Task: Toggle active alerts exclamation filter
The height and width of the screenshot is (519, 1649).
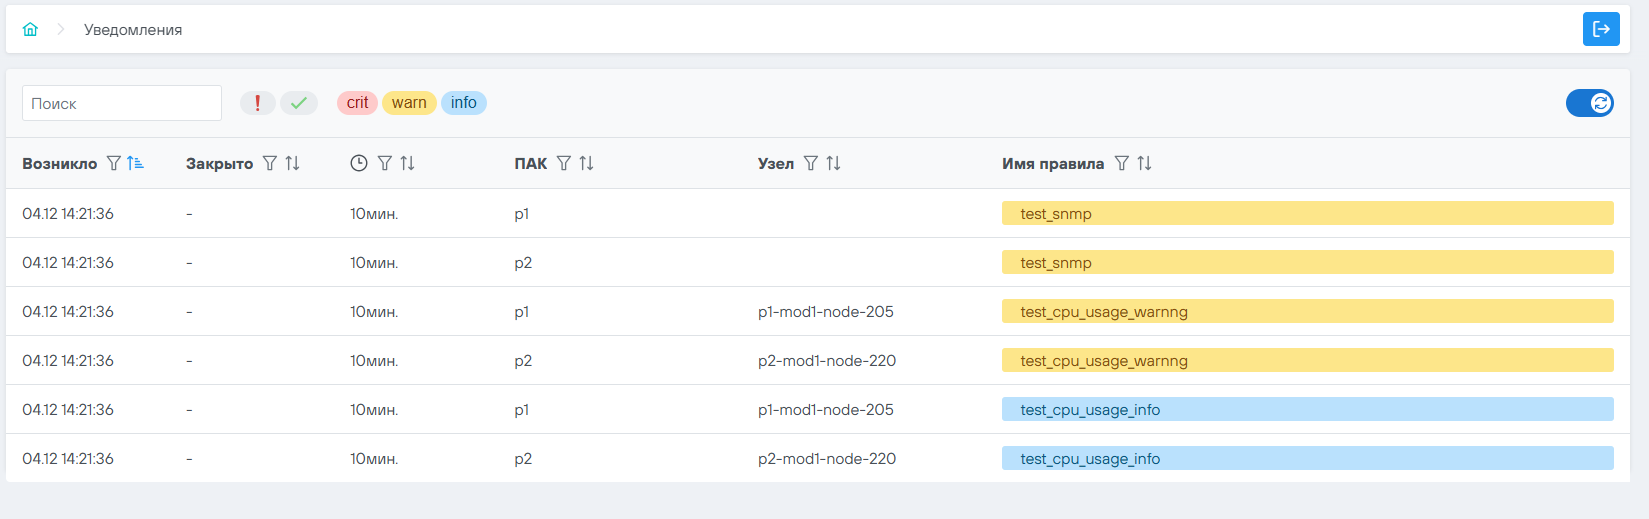Action: click(258, 103)
